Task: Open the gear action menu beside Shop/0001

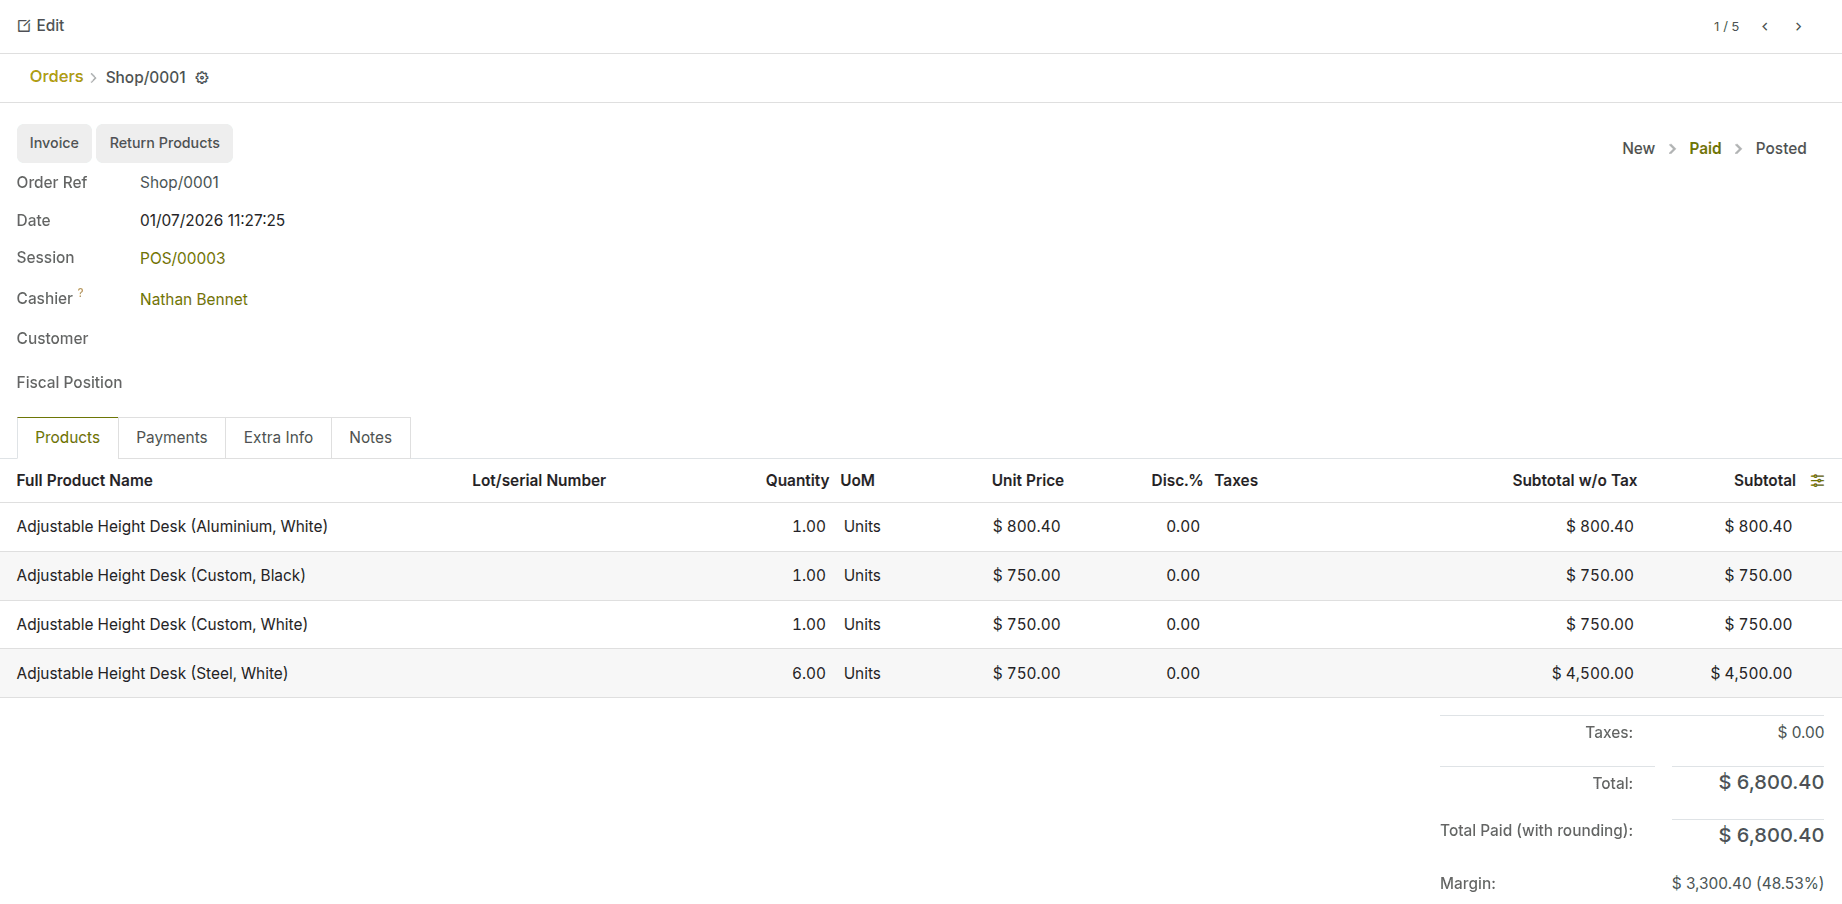Action: (x=202, y=77)
